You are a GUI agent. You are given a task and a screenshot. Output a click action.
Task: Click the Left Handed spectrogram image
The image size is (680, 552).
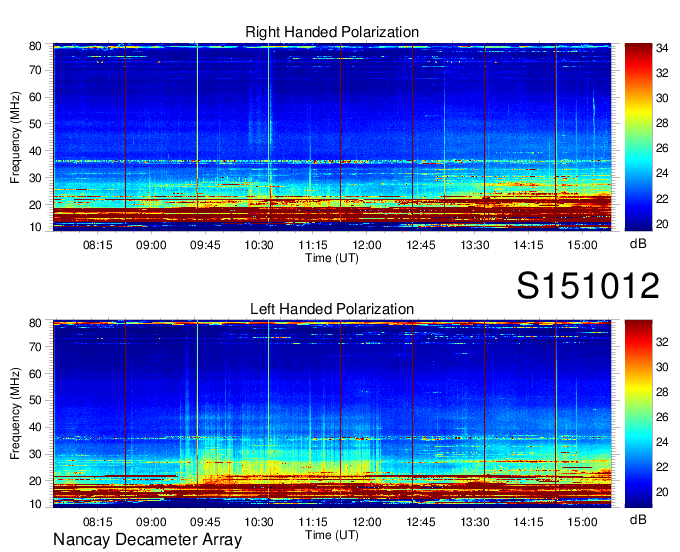point(332,414)
